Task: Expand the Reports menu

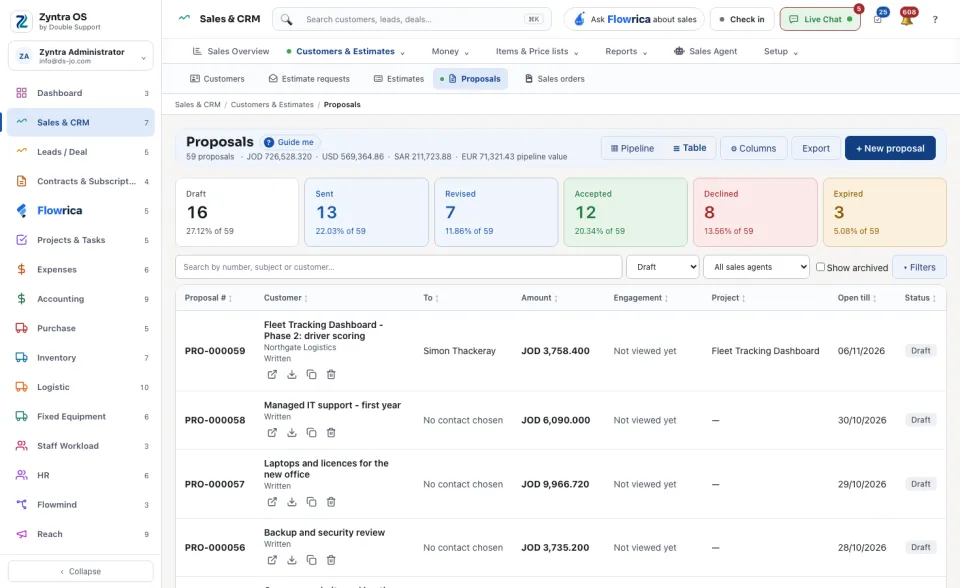Action: click(626, 51)
